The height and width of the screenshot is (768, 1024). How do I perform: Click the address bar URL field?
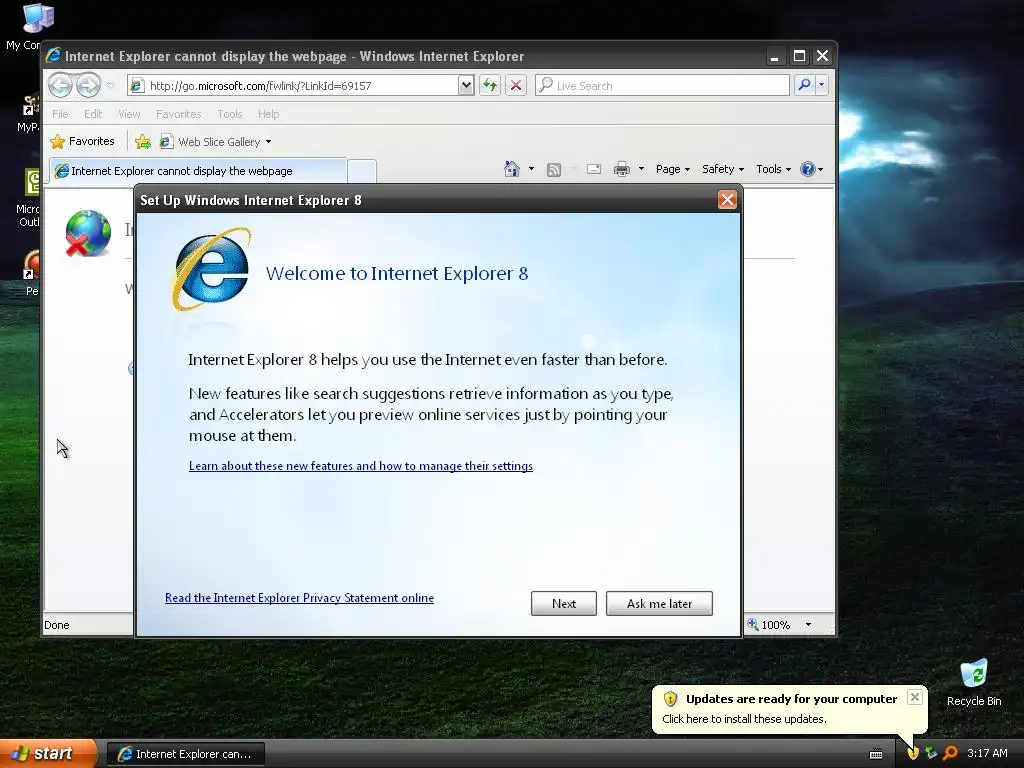point(294,86)
